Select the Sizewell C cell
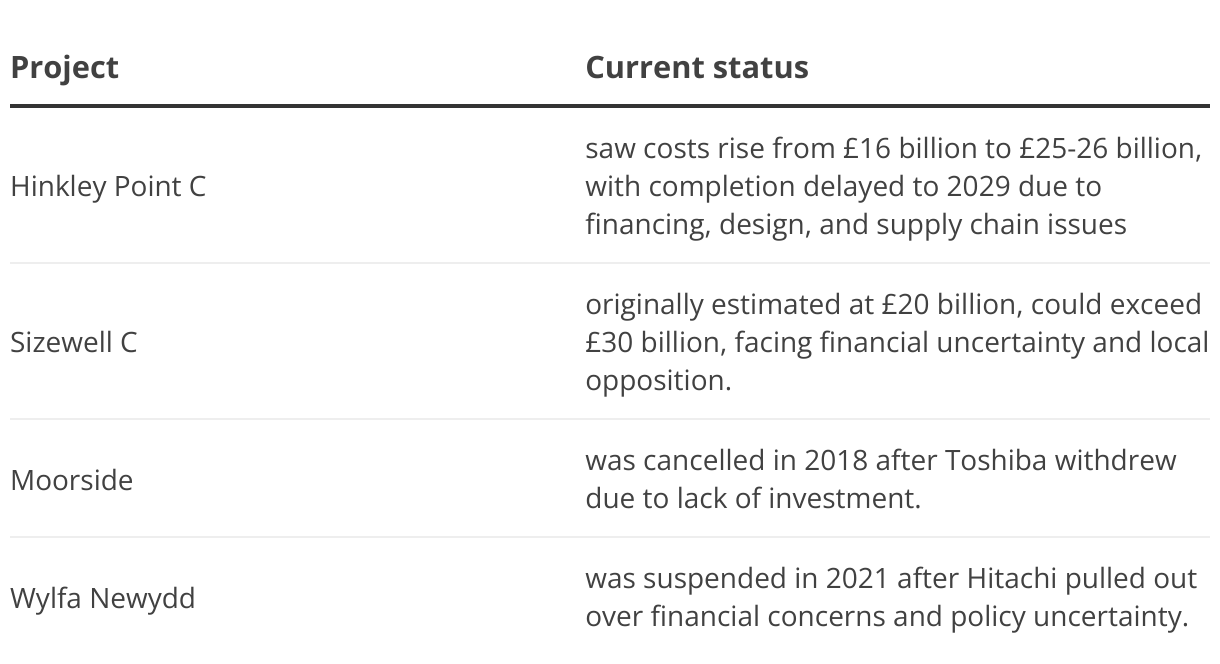This screenshot has width=1220, height=664. click(73, 342)
